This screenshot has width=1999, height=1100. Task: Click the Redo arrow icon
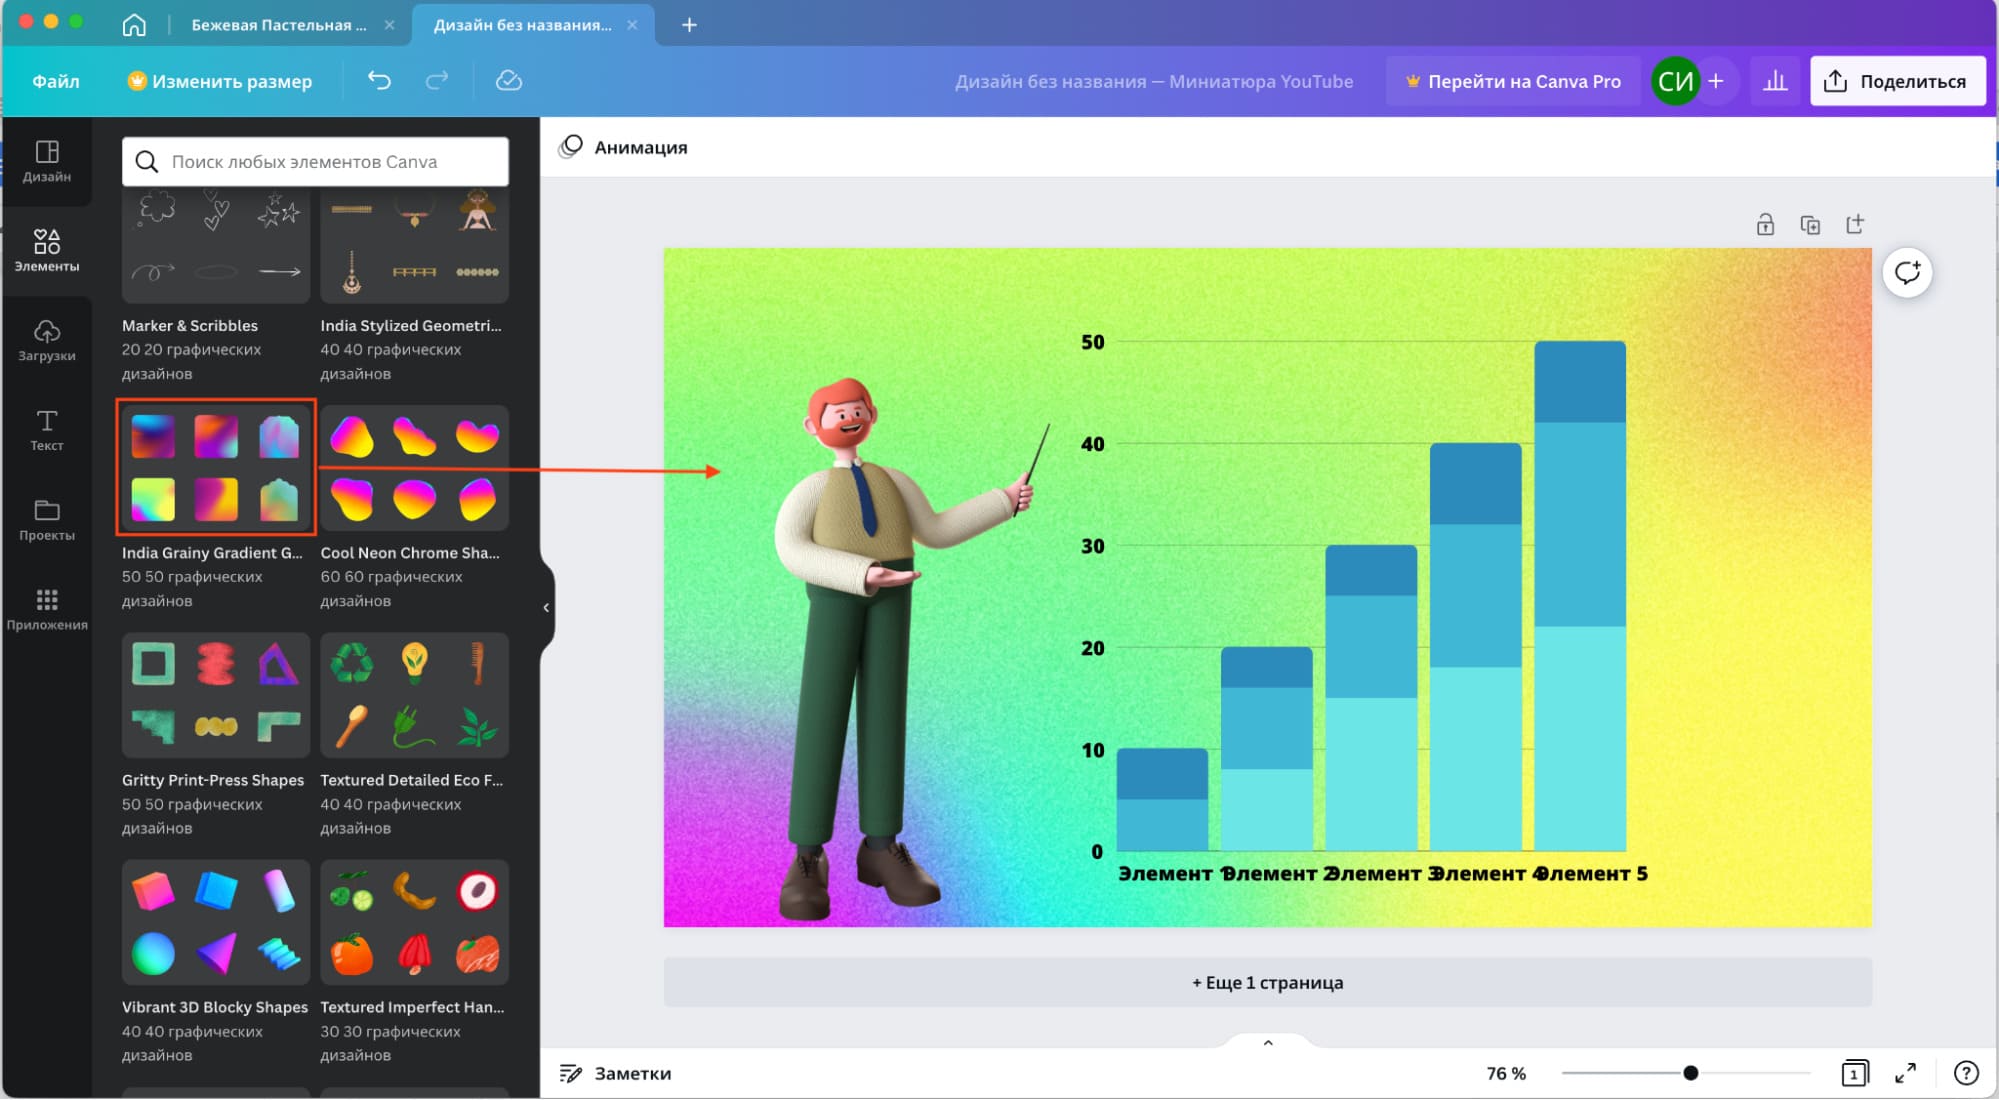pos(437,81)
